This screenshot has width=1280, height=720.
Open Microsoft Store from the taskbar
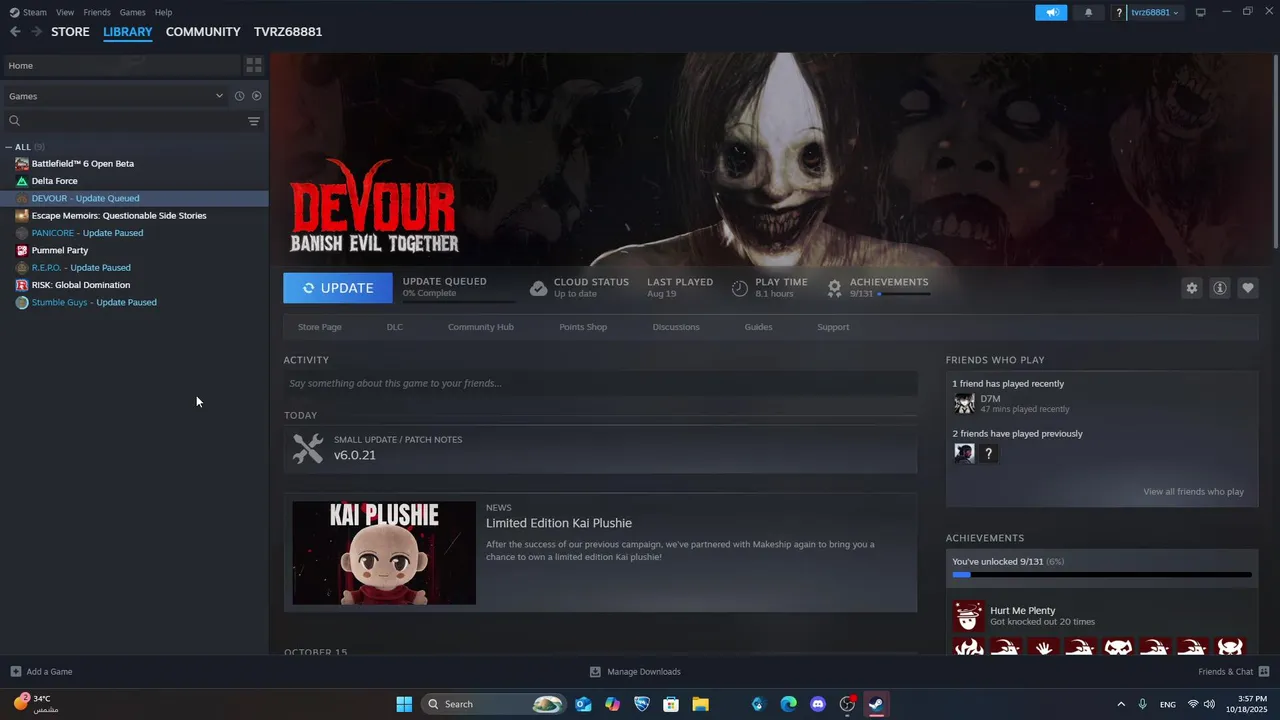pos(671,704)
